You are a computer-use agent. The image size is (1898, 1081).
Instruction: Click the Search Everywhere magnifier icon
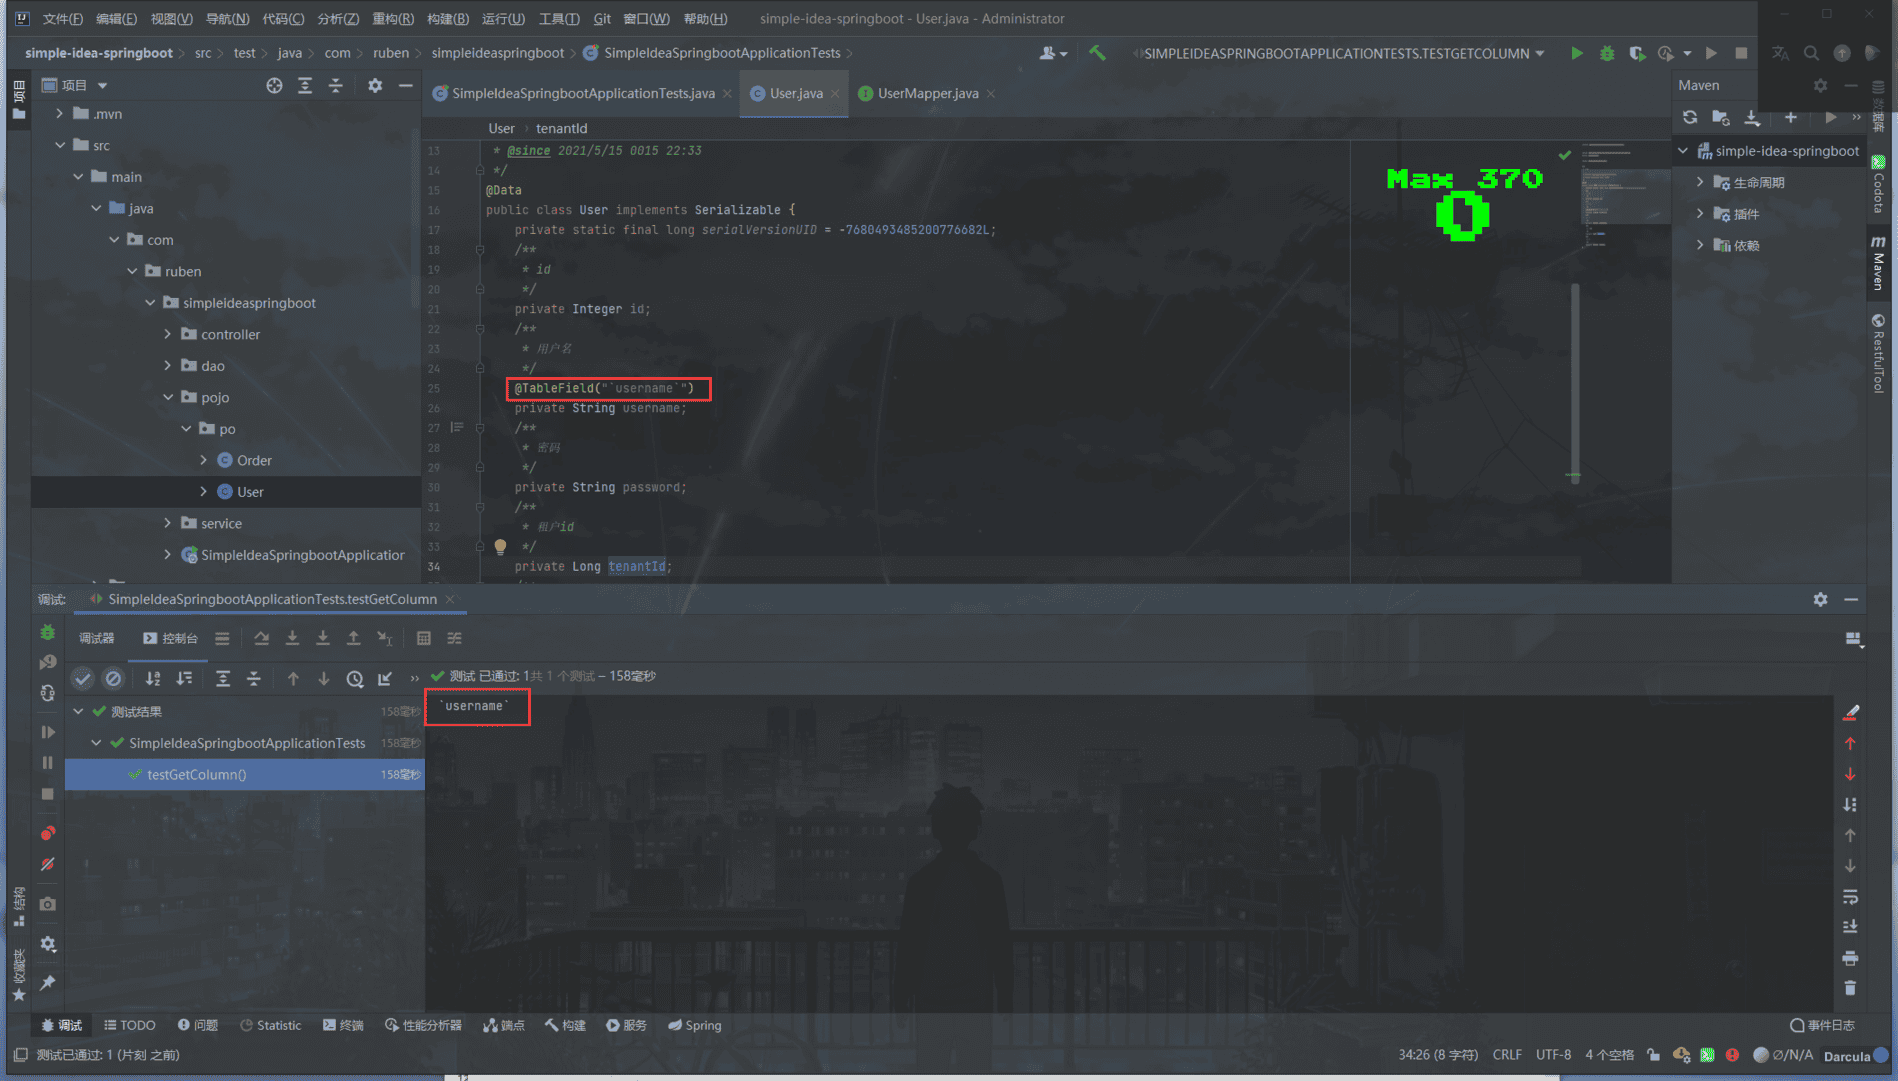(1811, 53)
